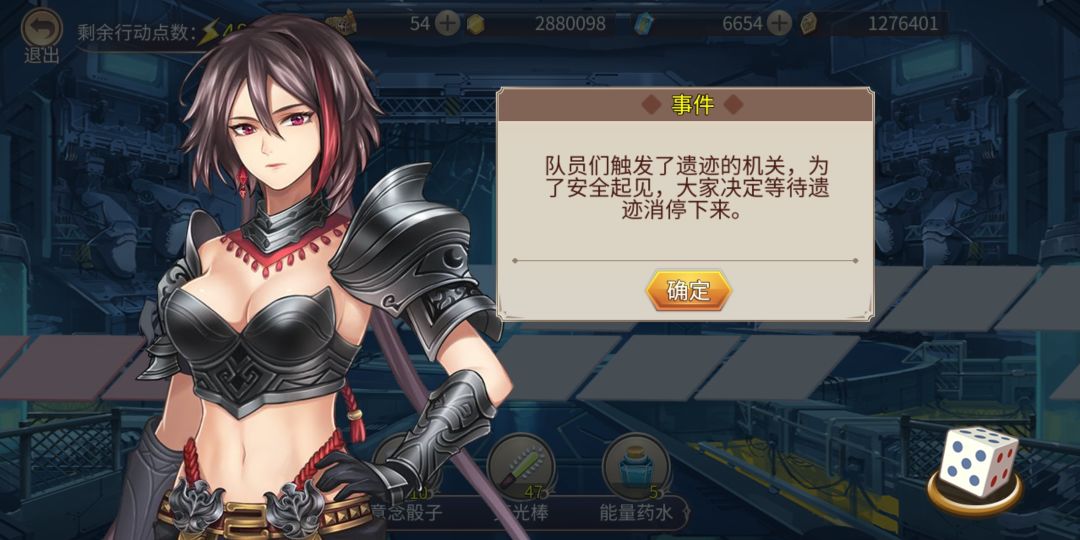1080x540 pixels.
Task: Choose the 意念骰子 item label
Action: click(405, 512)
